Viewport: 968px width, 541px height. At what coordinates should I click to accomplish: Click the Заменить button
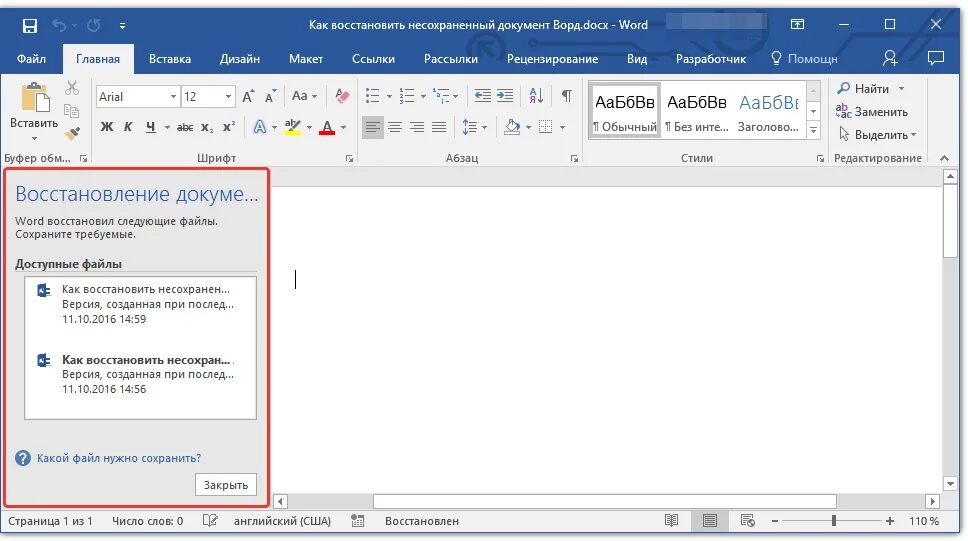tap(872, 112)
